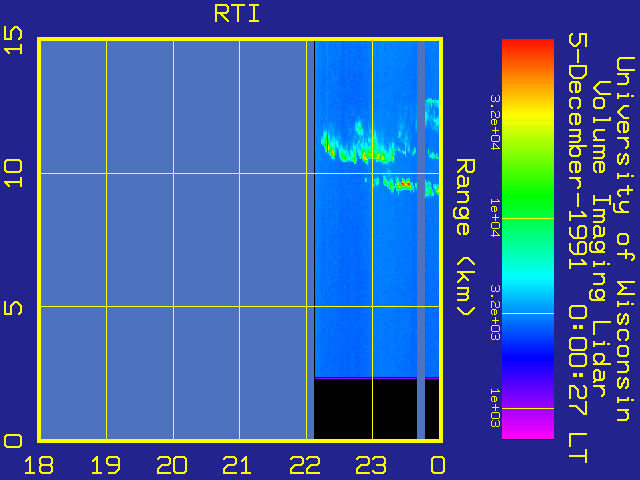Click the 0 km range axis label
Viewport: 640px width, 480px height.
13,441
